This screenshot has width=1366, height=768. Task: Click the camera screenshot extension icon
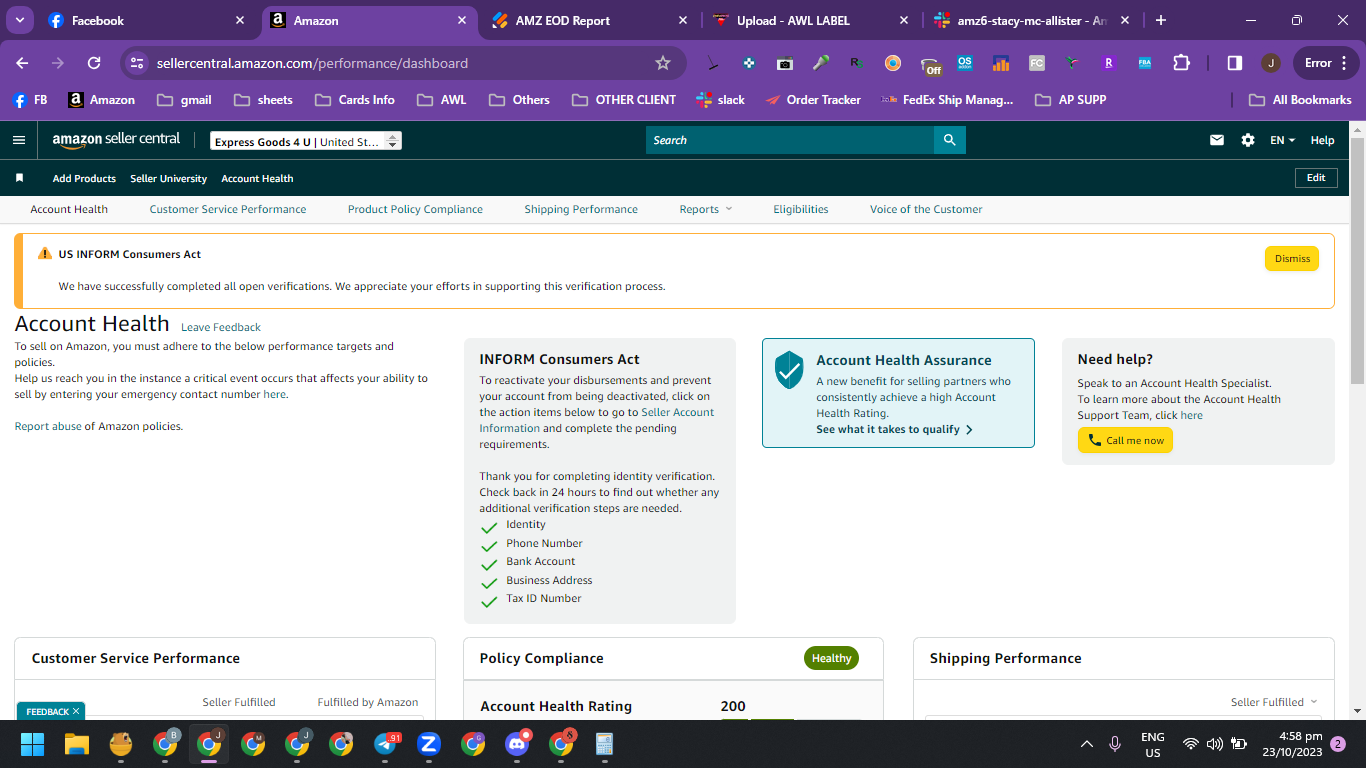[x=785, y=63]
